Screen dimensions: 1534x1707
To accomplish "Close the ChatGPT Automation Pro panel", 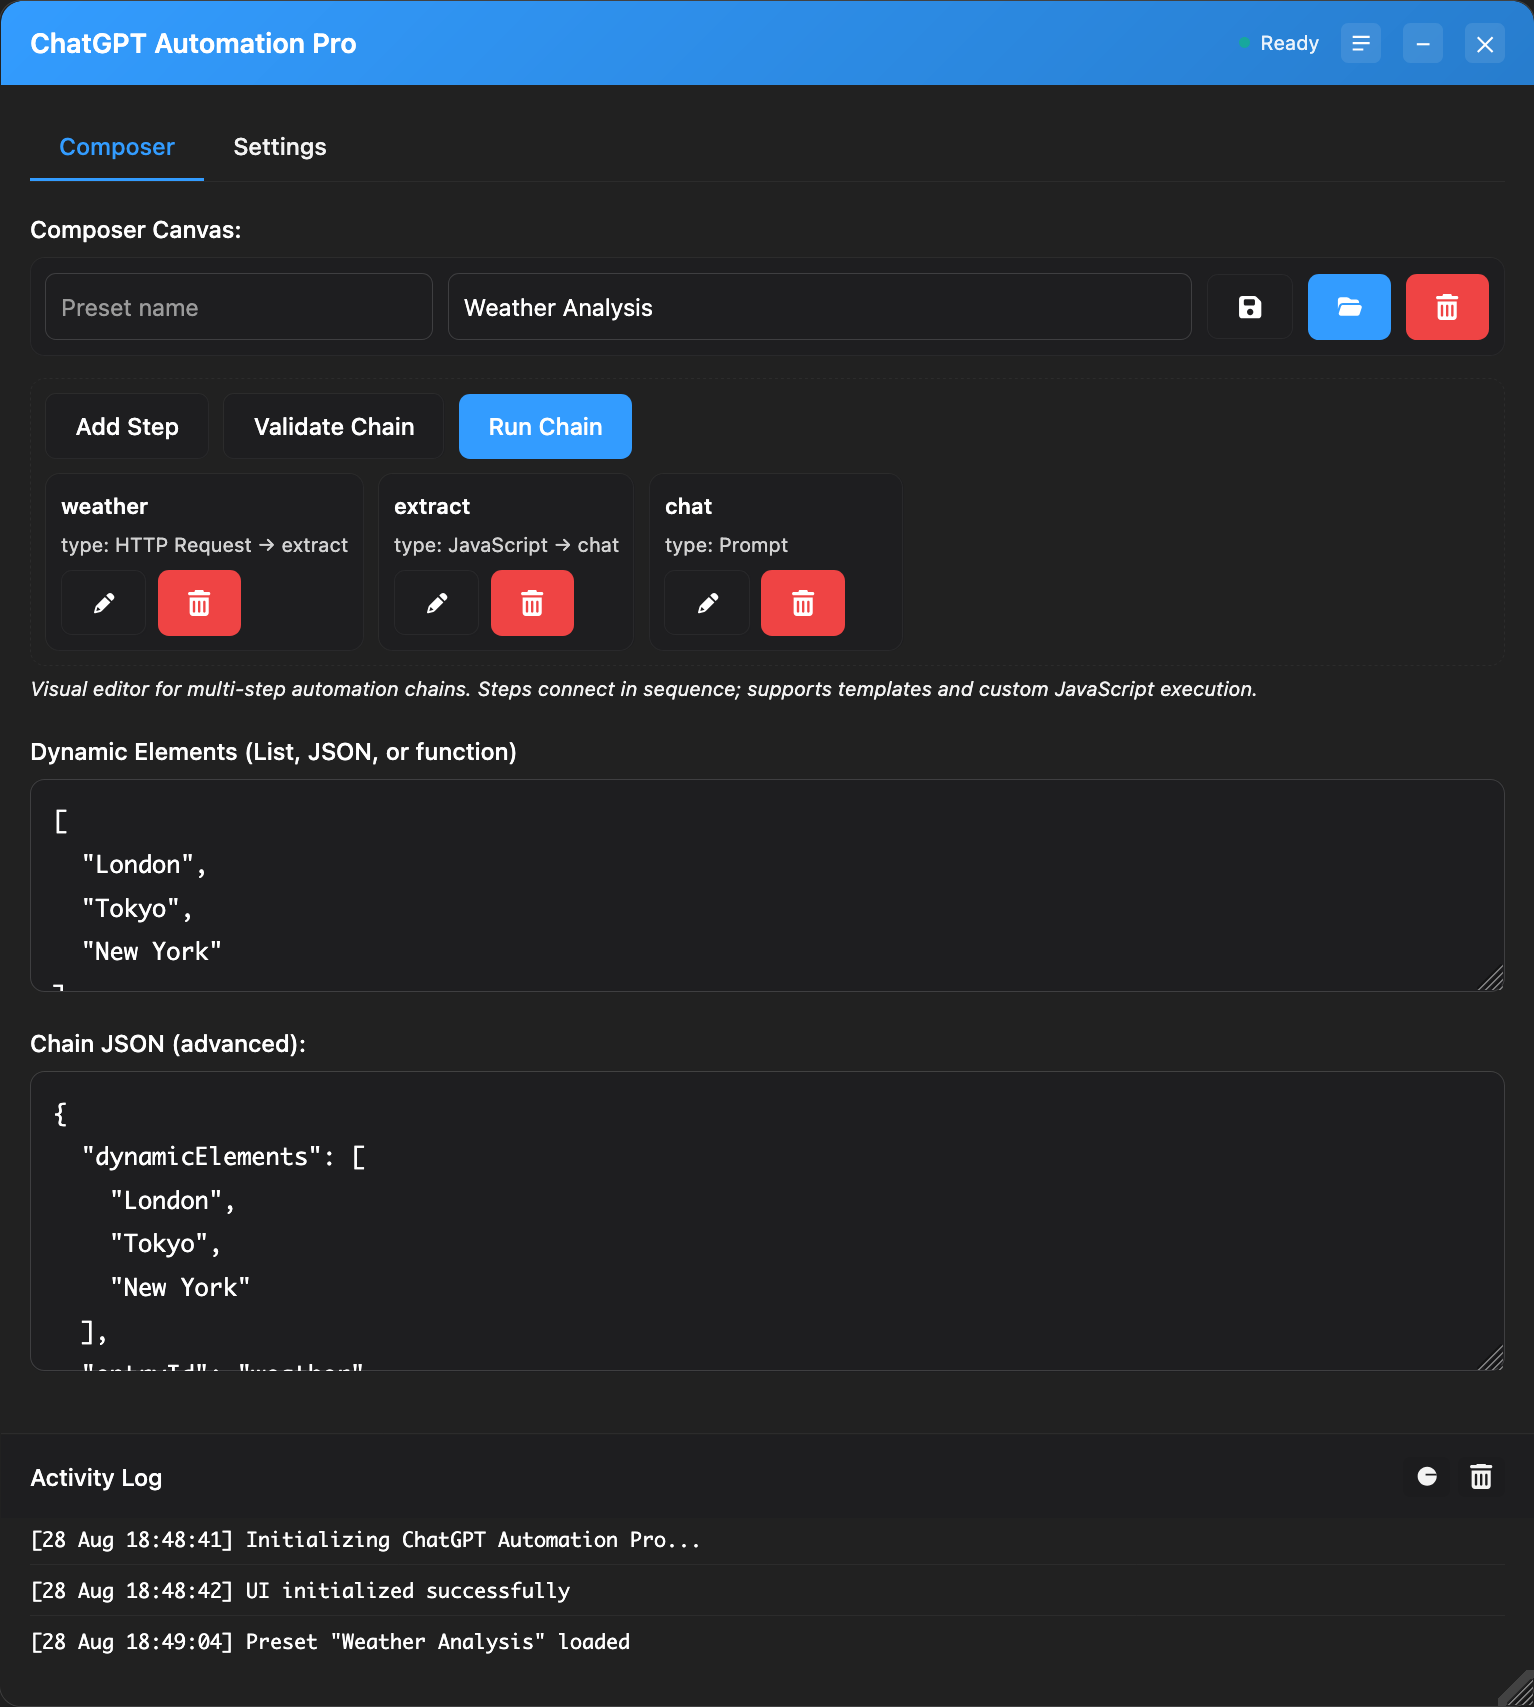I will click(x=1485, y=43).
